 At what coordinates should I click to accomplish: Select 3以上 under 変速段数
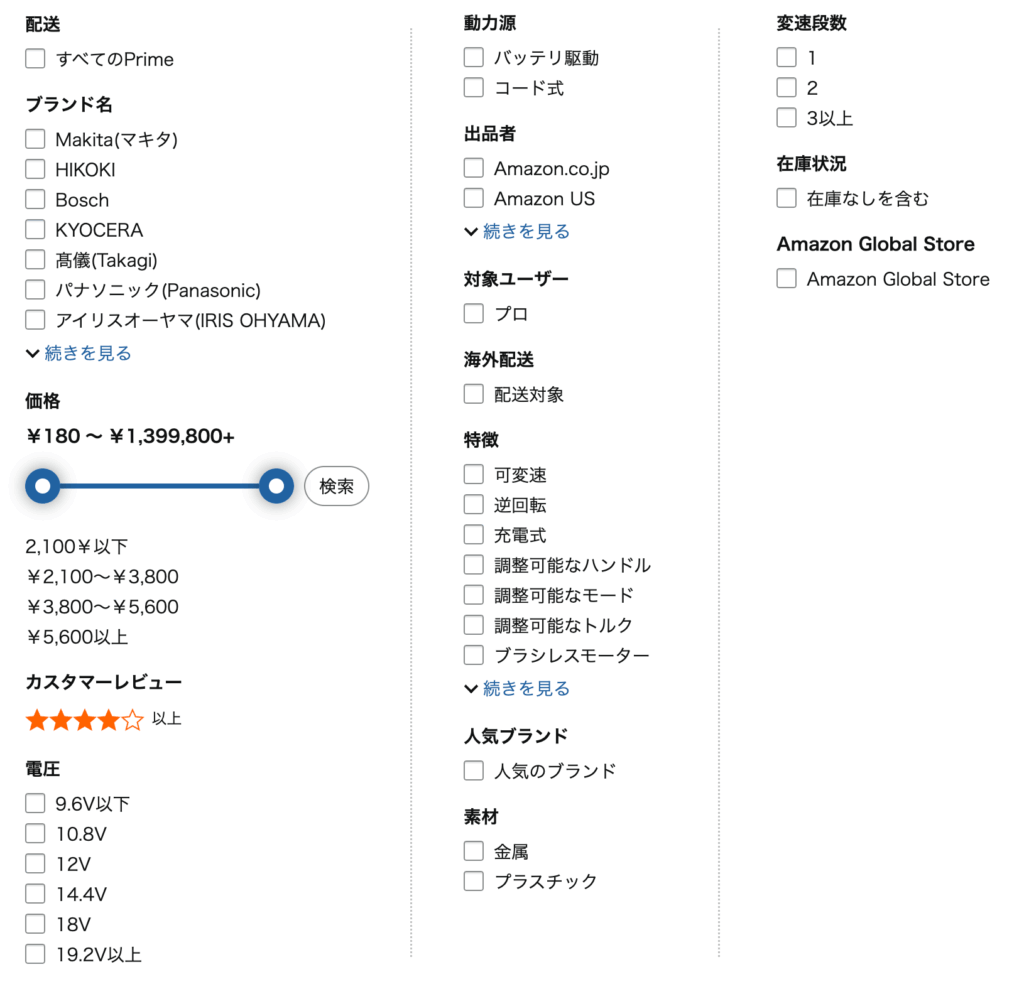coord(786,117)
